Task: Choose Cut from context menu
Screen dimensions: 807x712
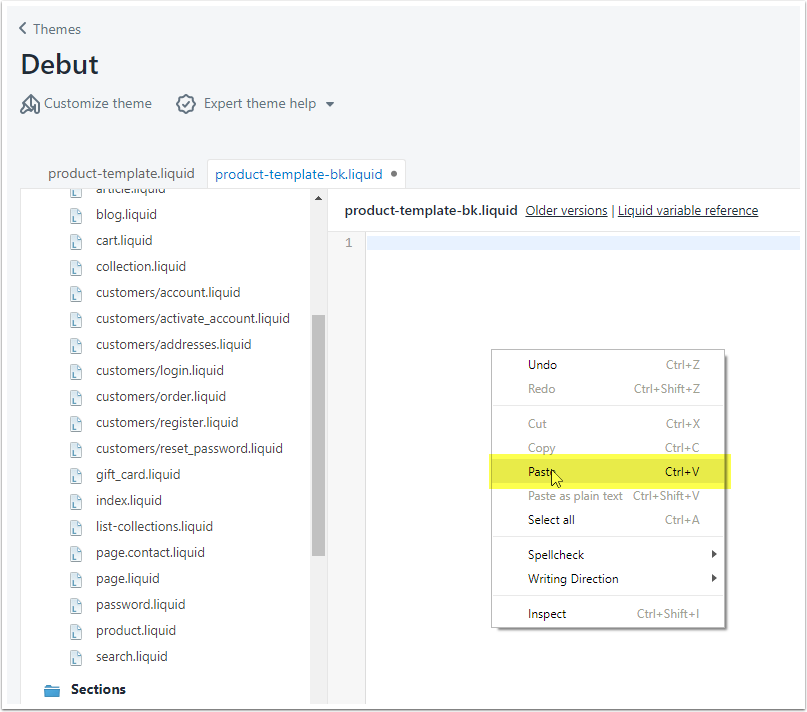Action: 608,424
